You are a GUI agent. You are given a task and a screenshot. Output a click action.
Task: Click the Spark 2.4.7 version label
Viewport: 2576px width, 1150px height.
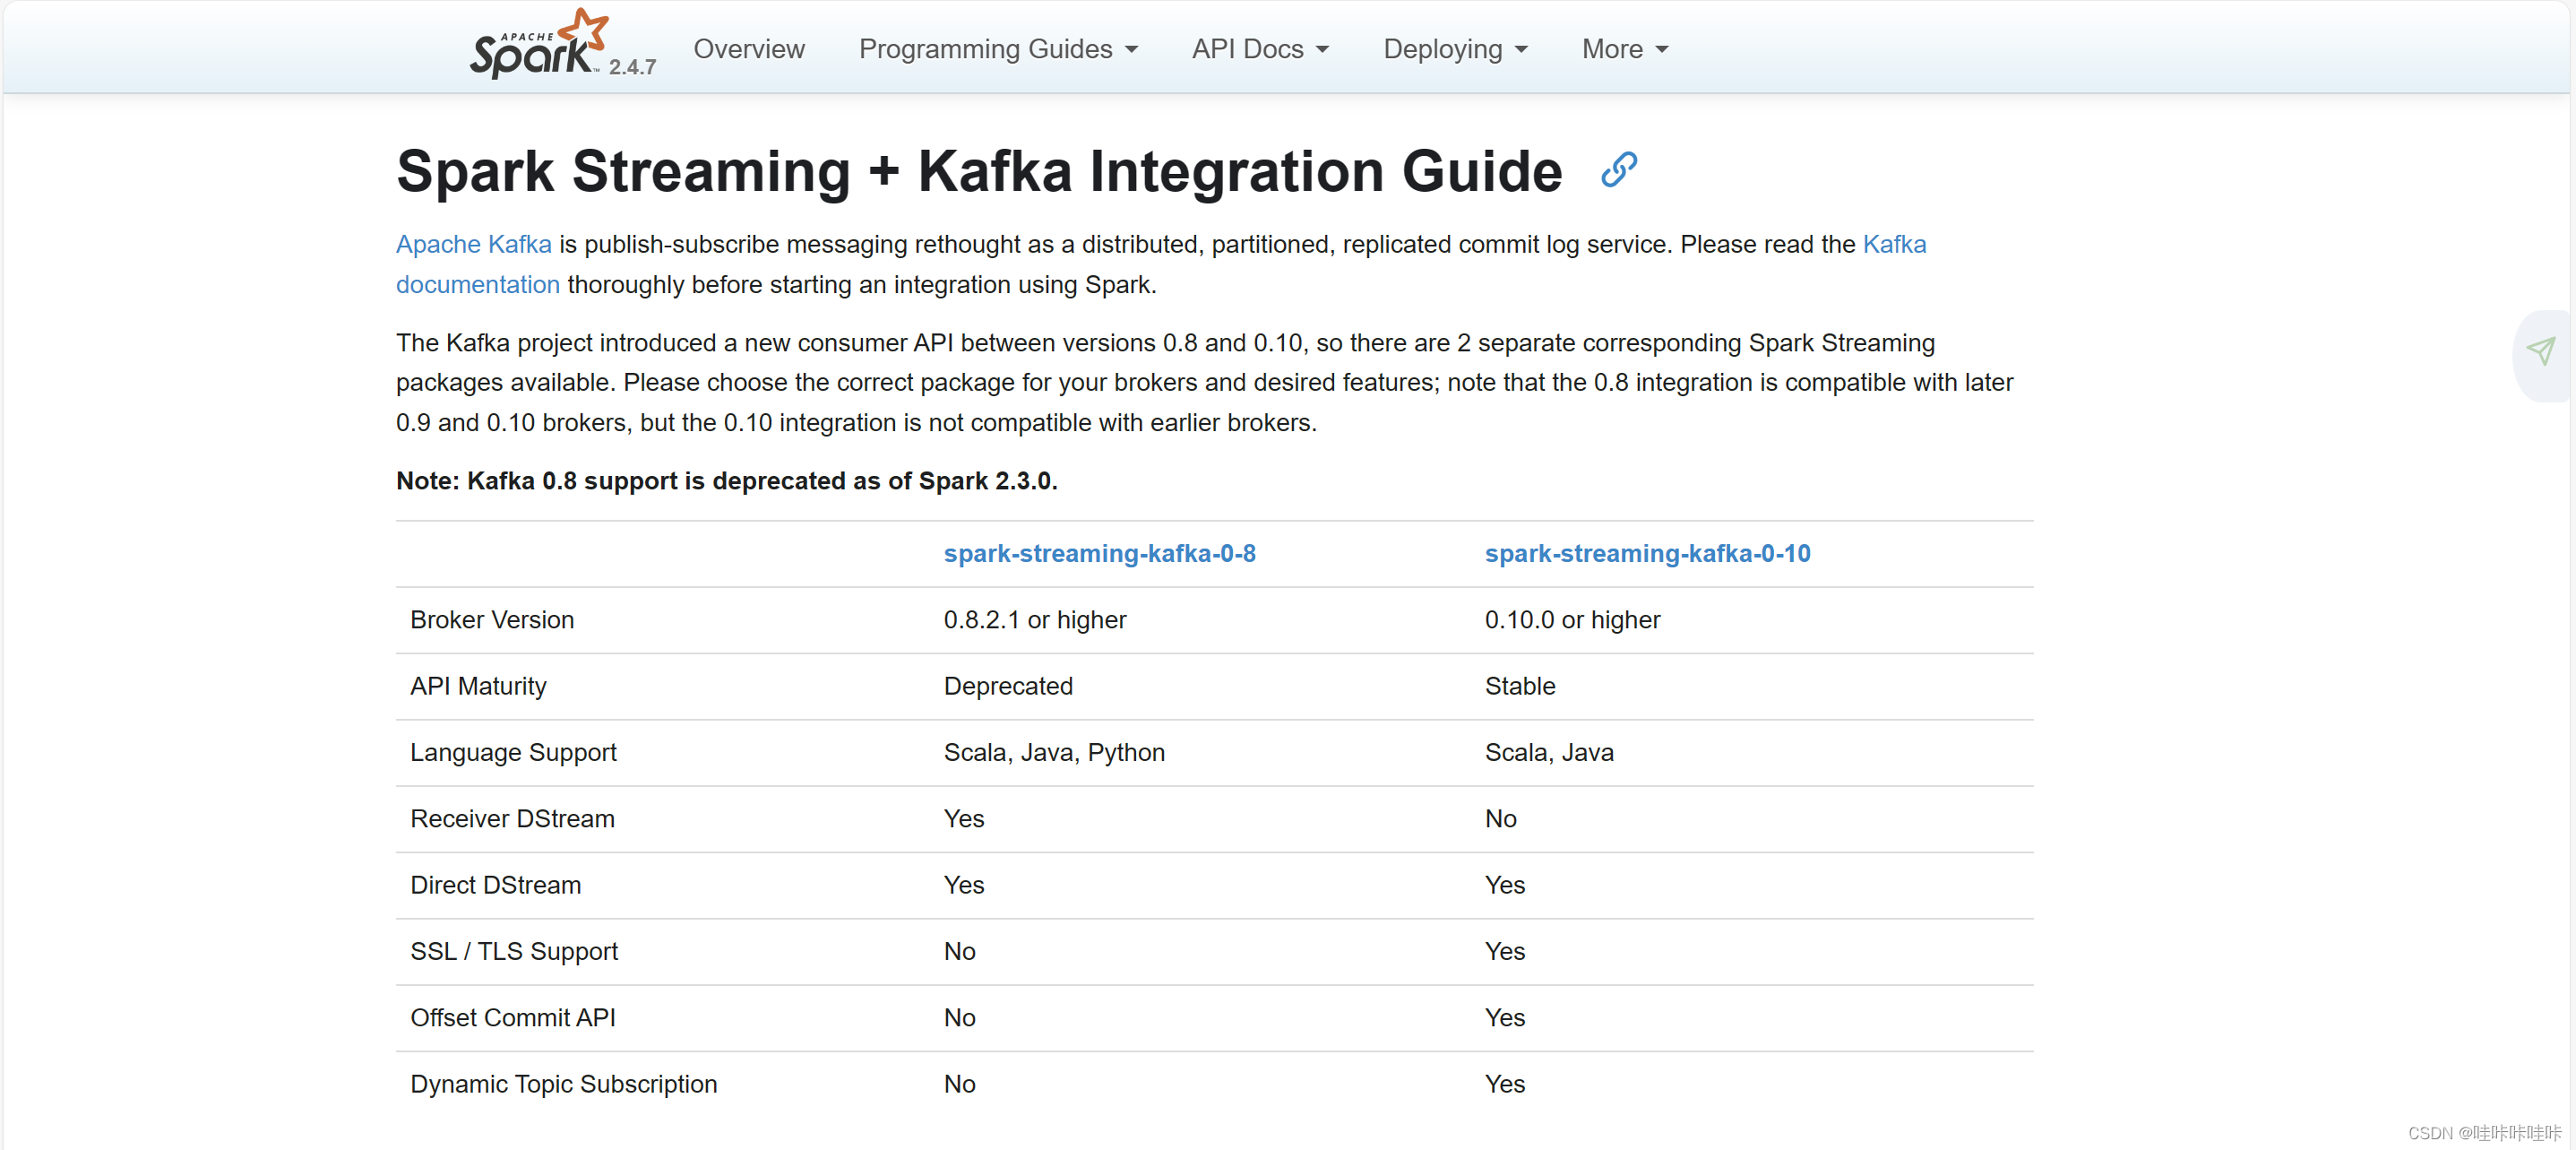tap(632, 67)
